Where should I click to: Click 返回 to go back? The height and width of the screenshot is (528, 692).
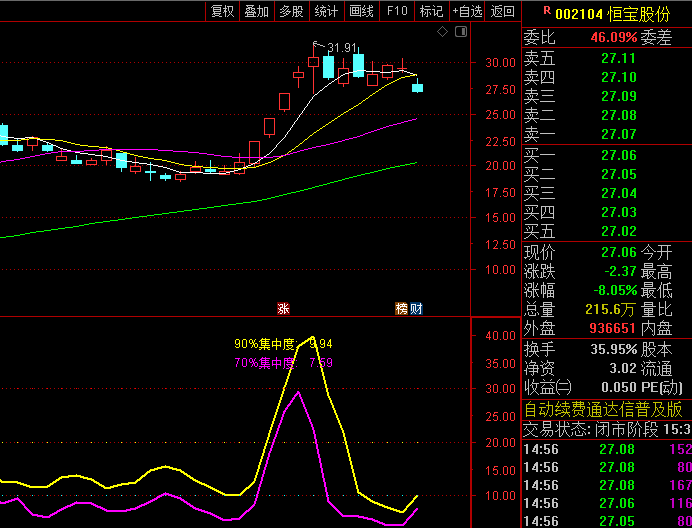(502, 11)
